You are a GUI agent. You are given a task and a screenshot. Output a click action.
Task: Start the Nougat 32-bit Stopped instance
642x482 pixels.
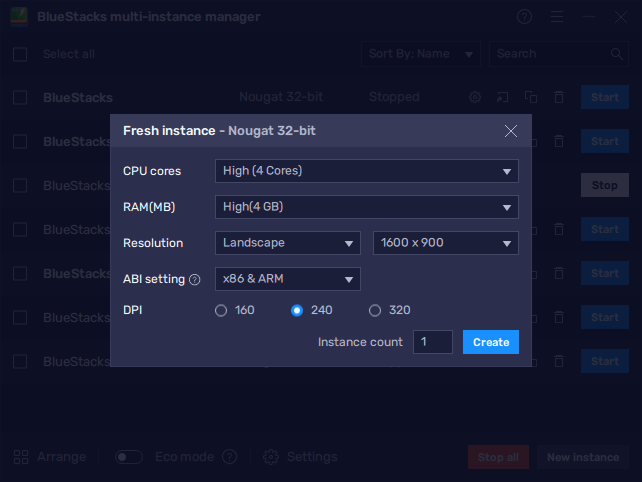coord(605,97)
